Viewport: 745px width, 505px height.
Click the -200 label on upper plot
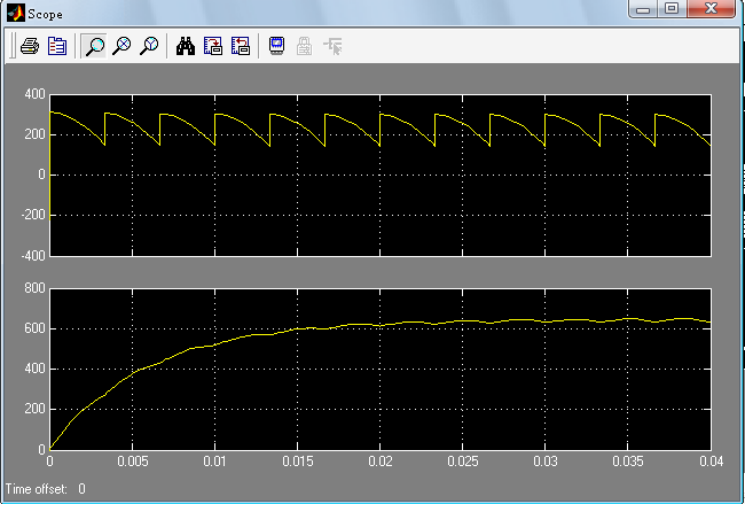pos(32,216)
